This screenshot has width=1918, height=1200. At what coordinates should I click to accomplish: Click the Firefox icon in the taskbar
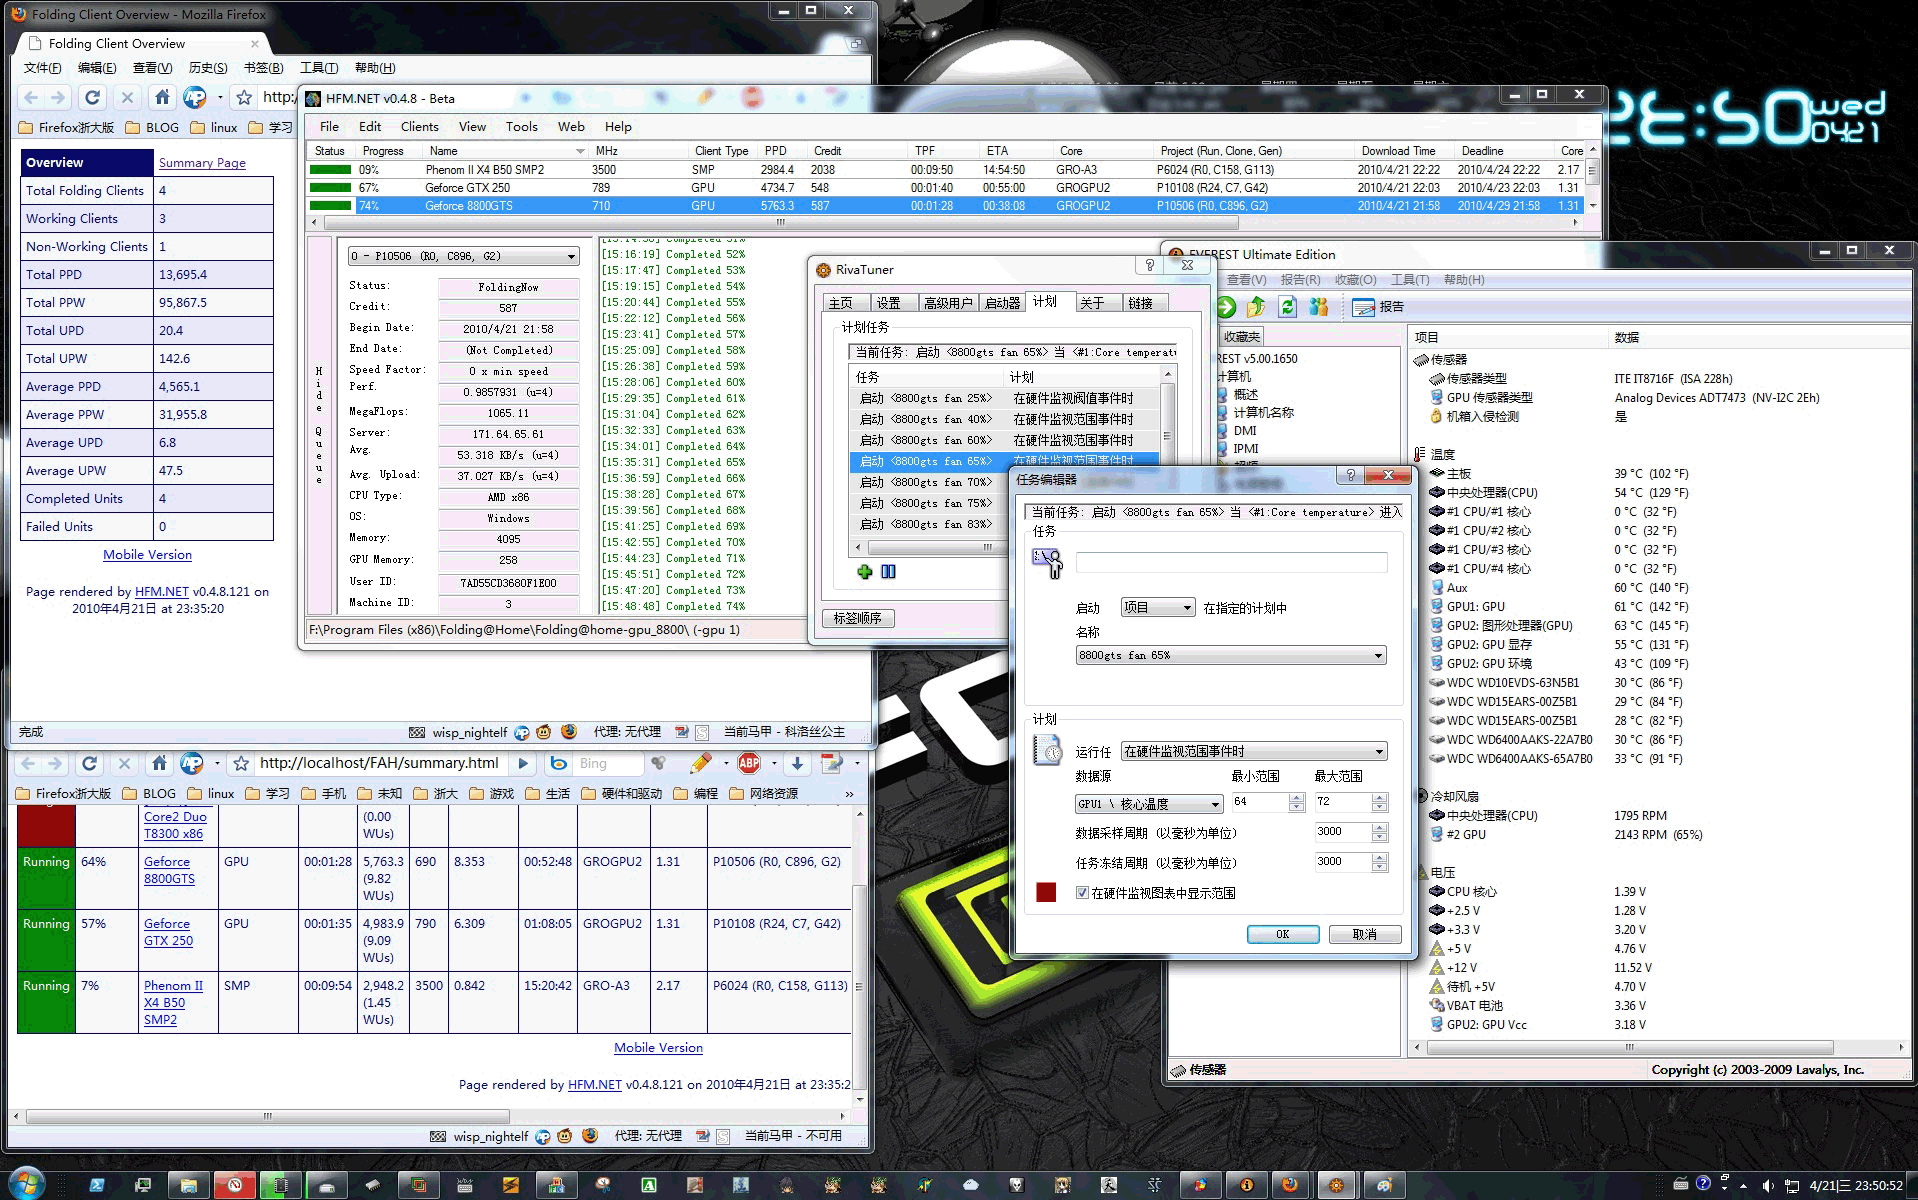pos(1289,1185)
